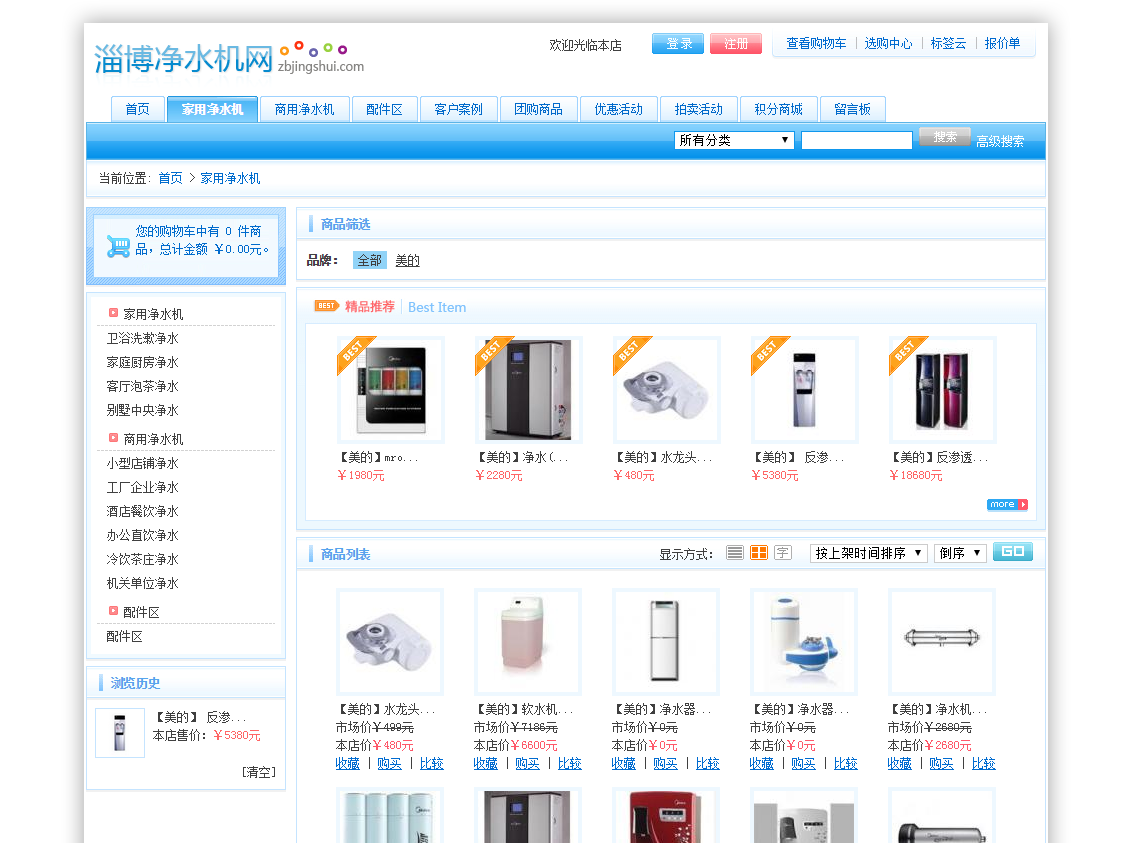
Task: Open 查看购物车 link
Action: pos(816,43)
